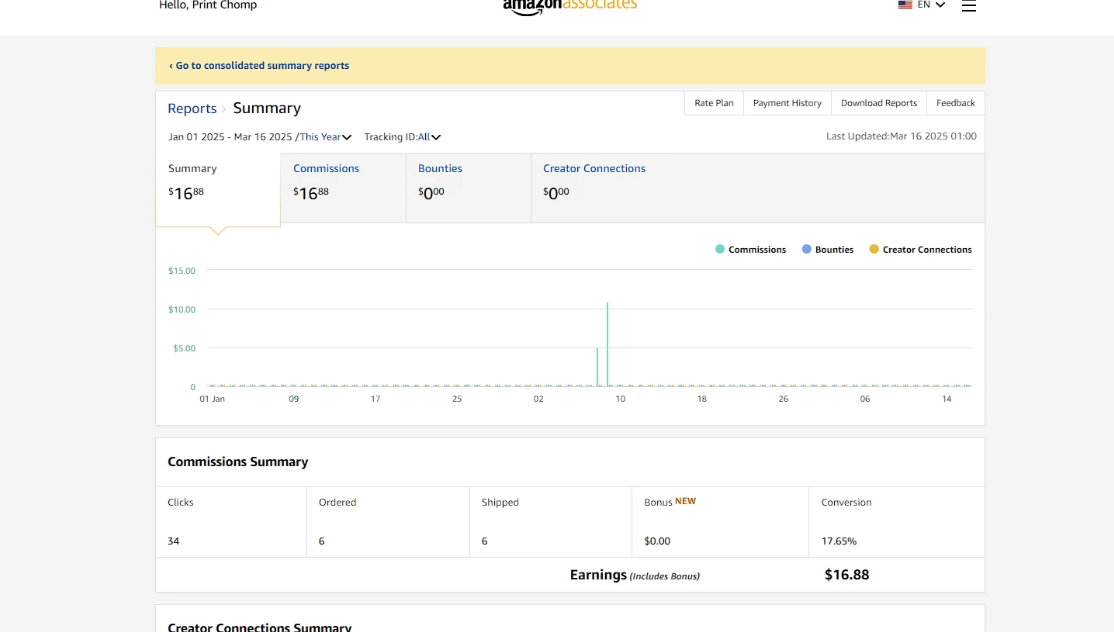The image size is (1114, 632).
Task: Switch to the Creator Connections tab
Action: [594, 188]
